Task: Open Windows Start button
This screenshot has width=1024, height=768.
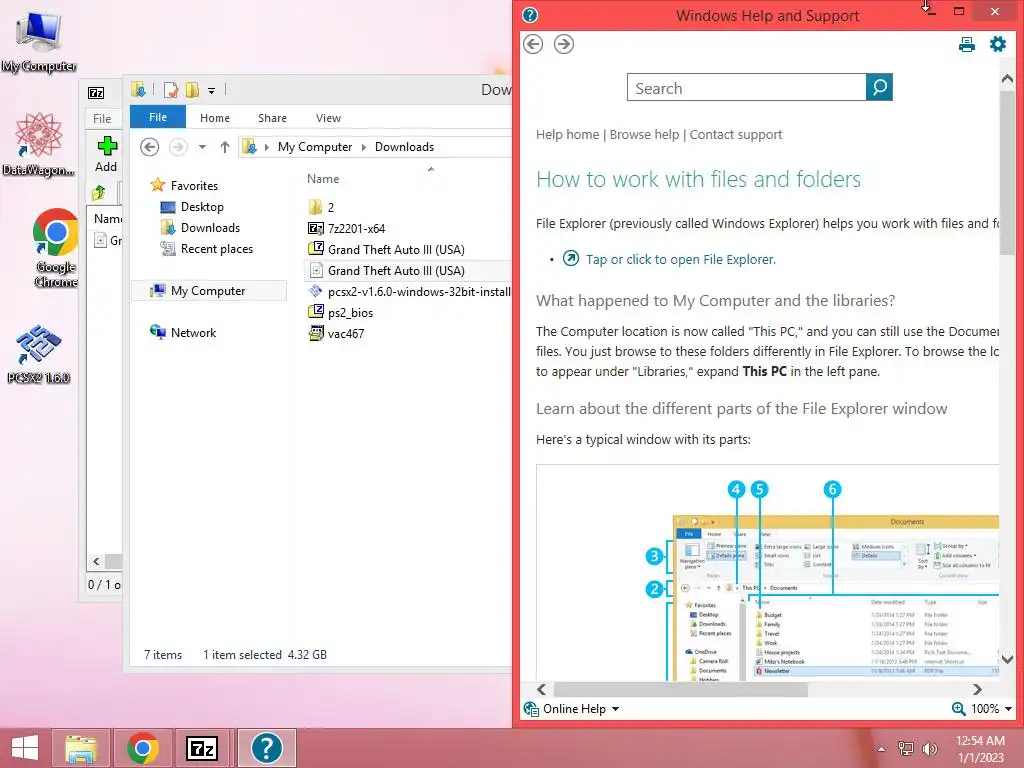Action: (x=24, y=748)
